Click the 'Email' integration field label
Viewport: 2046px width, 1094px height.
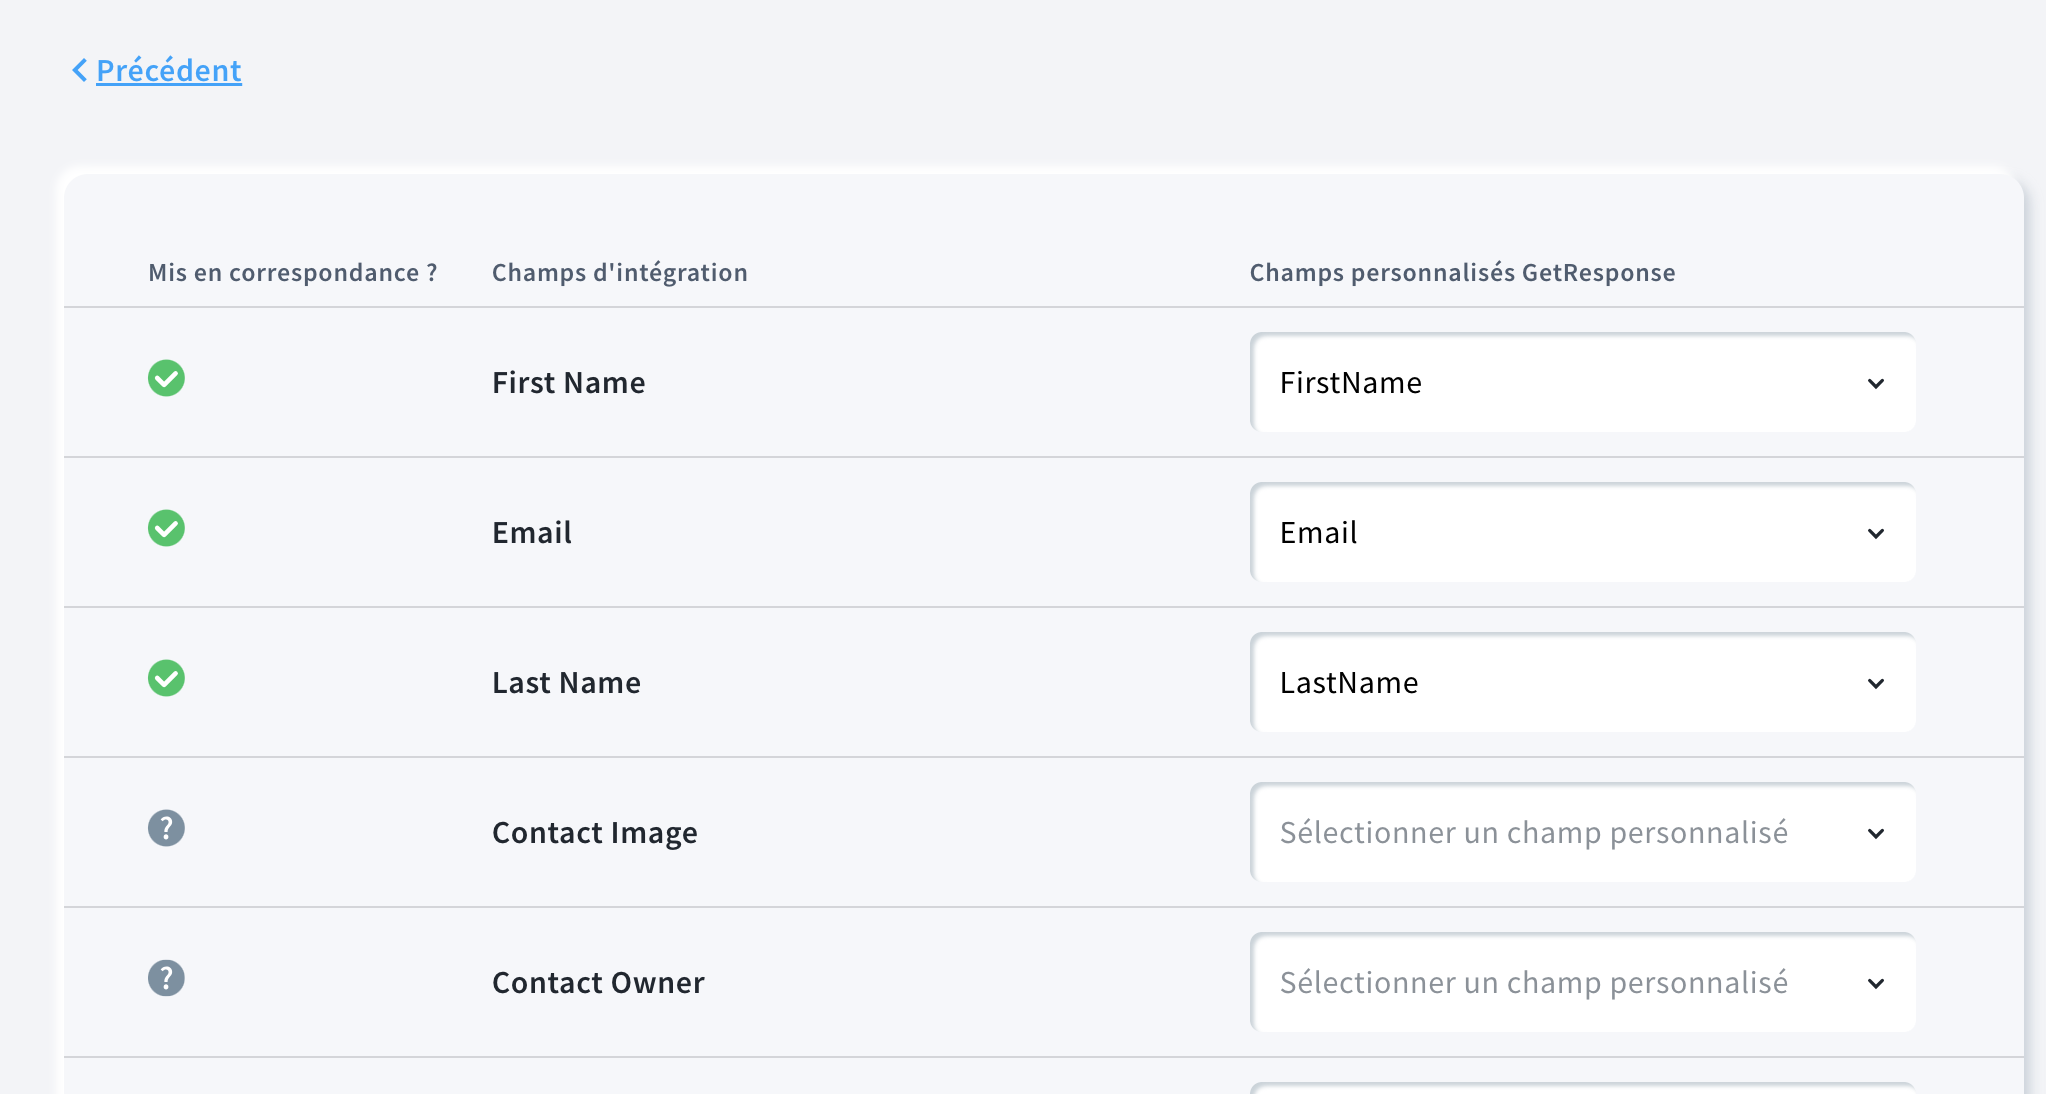(x=532, y=533)
